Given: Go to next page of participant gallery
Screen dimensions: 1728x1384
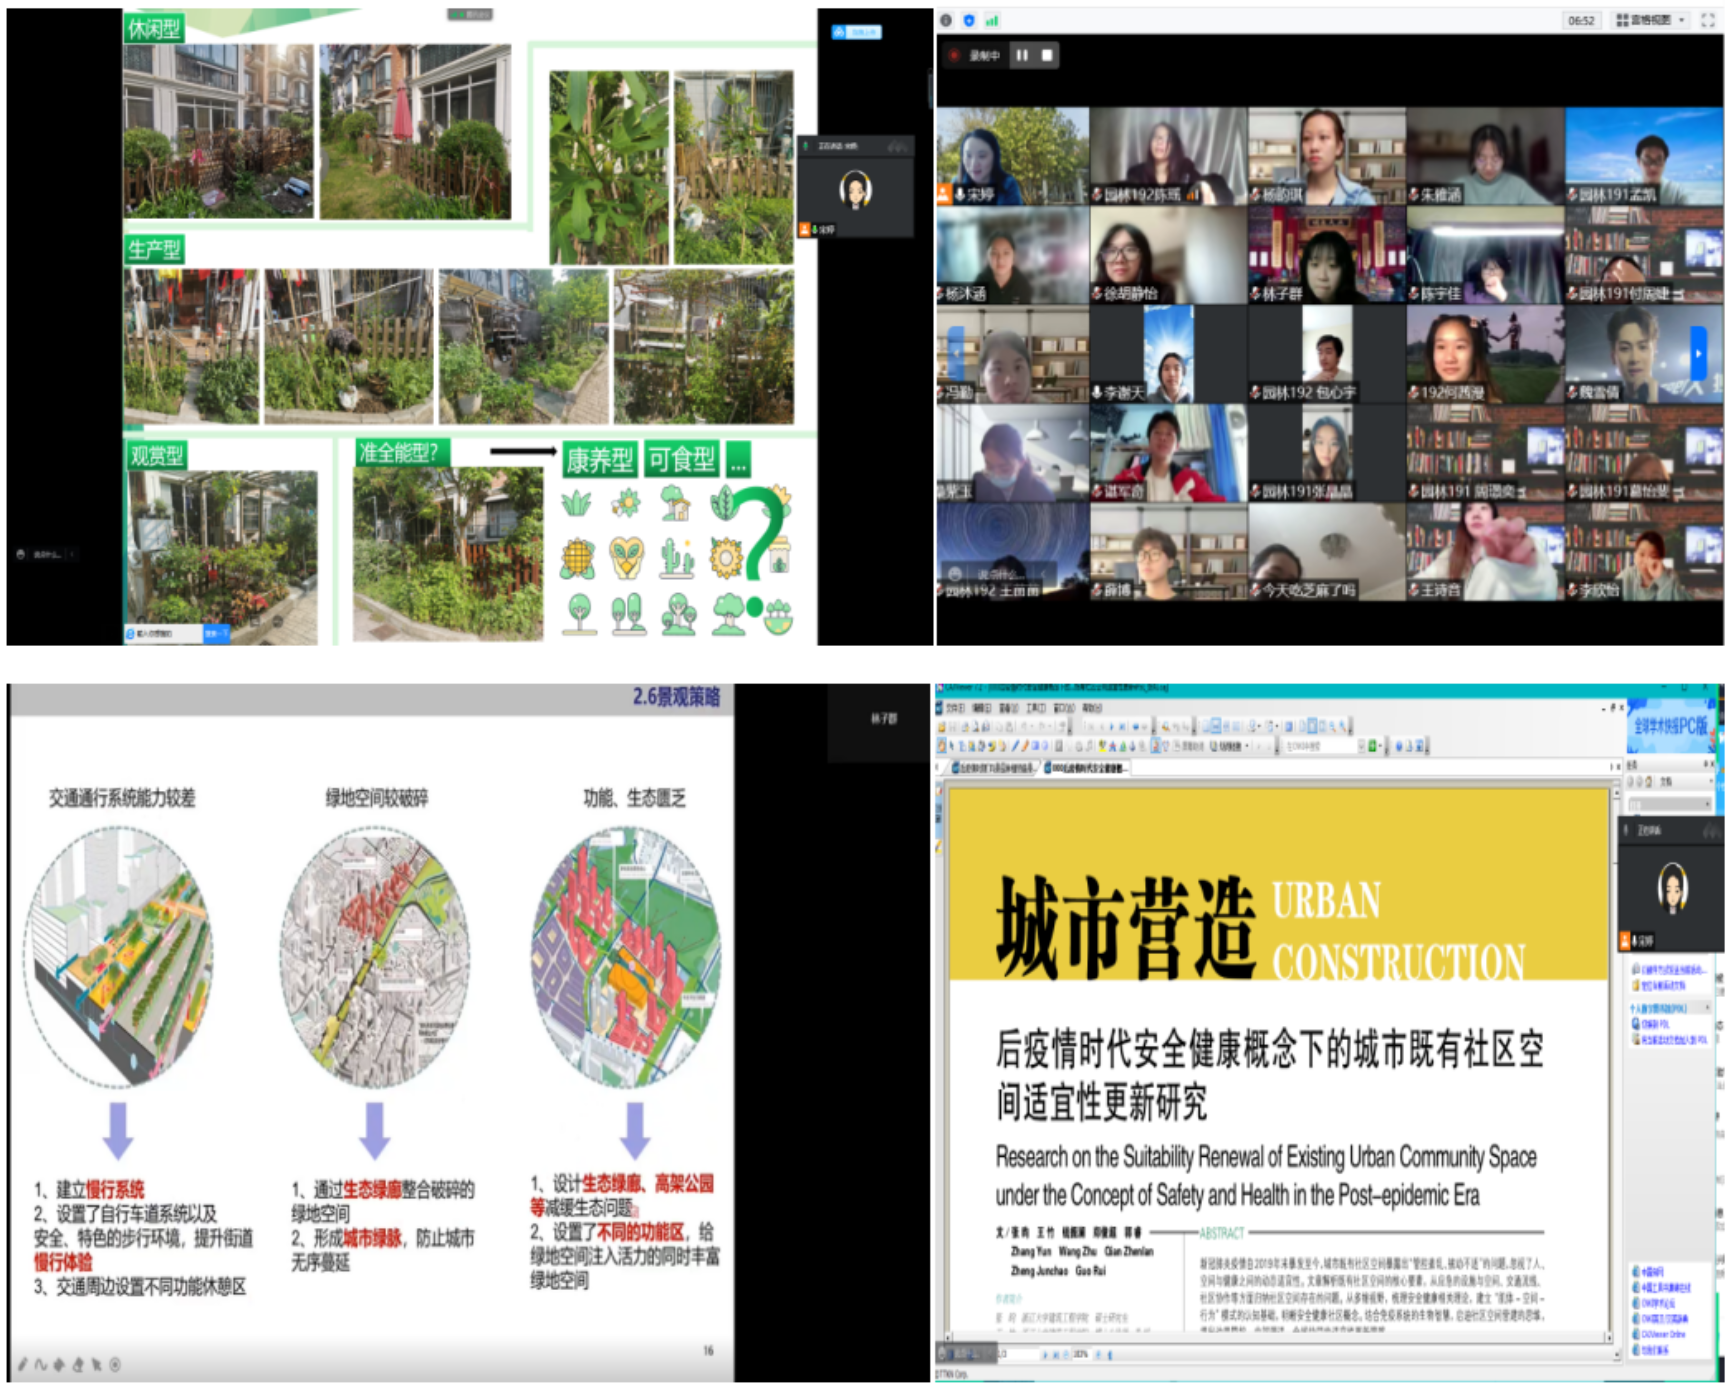Looking at the screenshot, I should 1697,354.
